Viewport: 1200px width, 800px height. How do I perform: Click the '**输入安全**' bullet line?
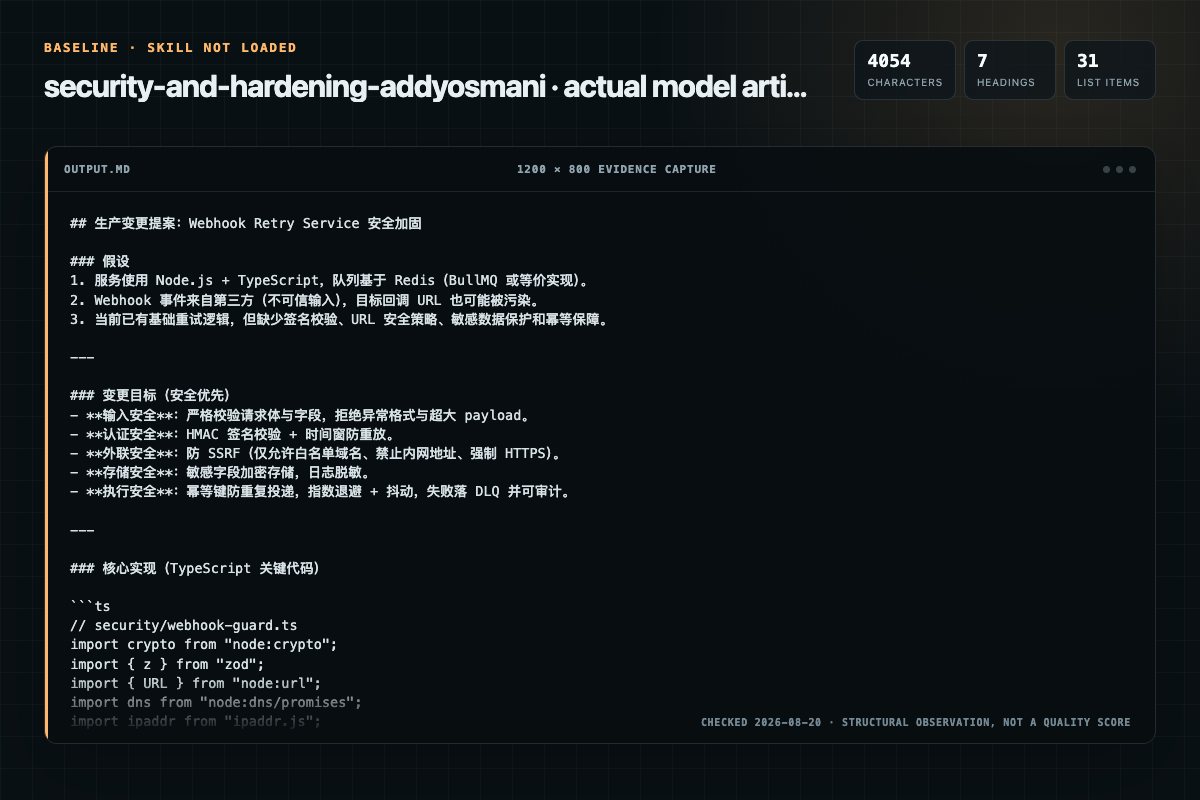click(x=300, y=415)
